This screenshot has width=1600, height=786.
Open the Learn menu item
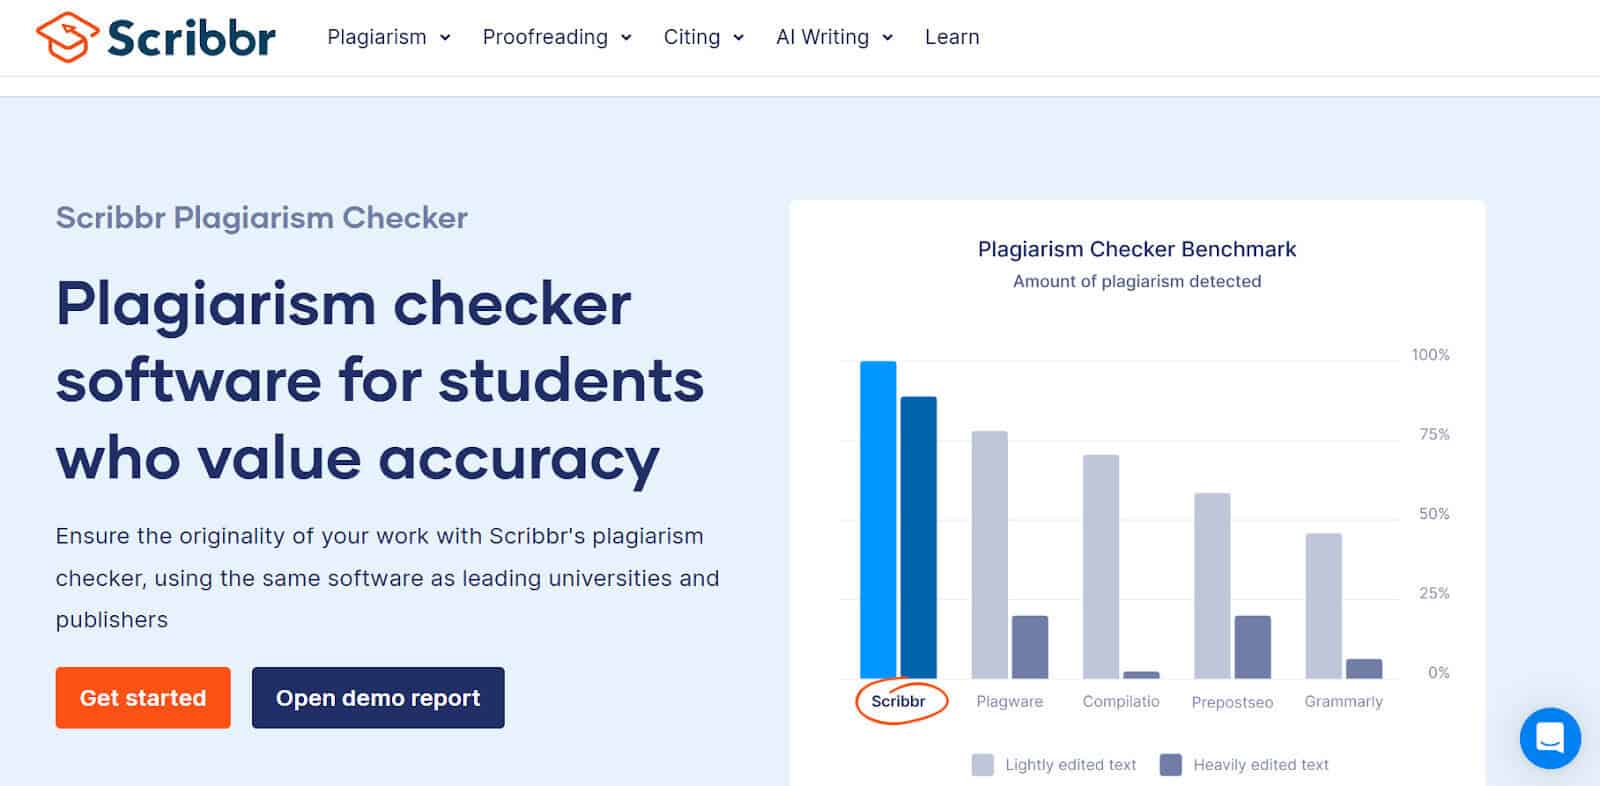coord(951,37)
